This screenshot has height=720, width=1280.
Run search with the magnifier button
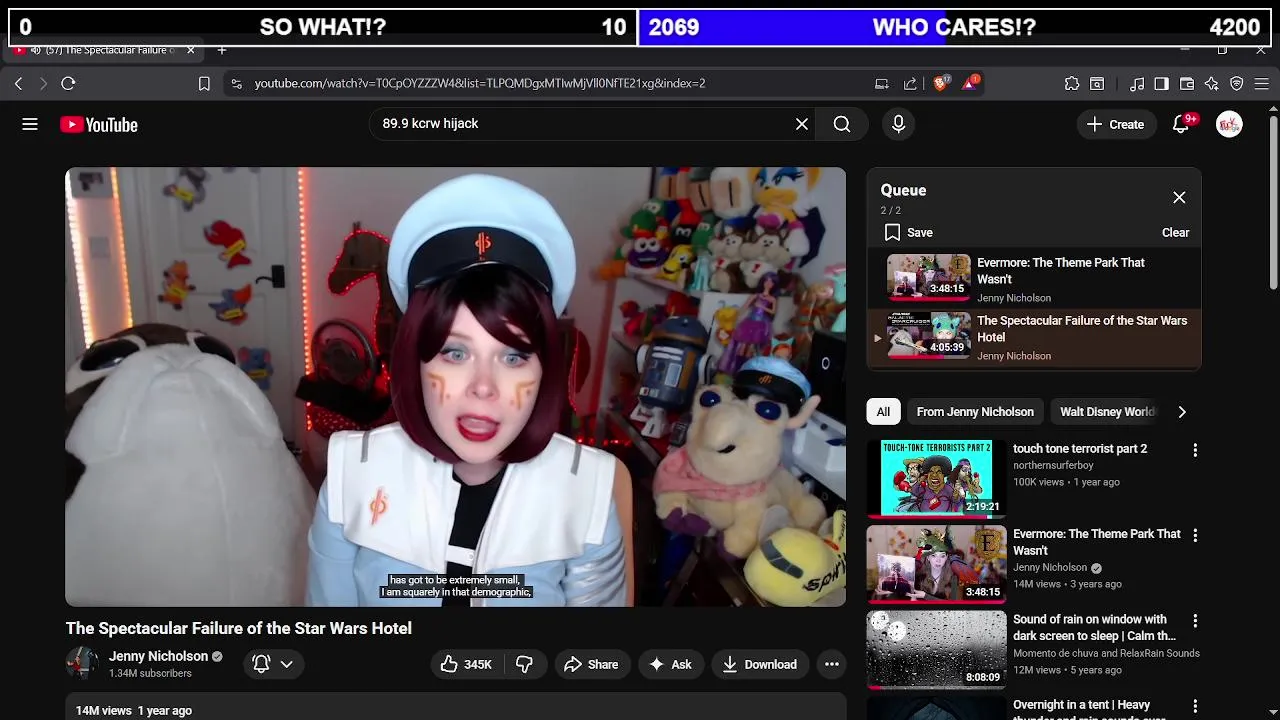pyautogui.click(x=842, y=124)
